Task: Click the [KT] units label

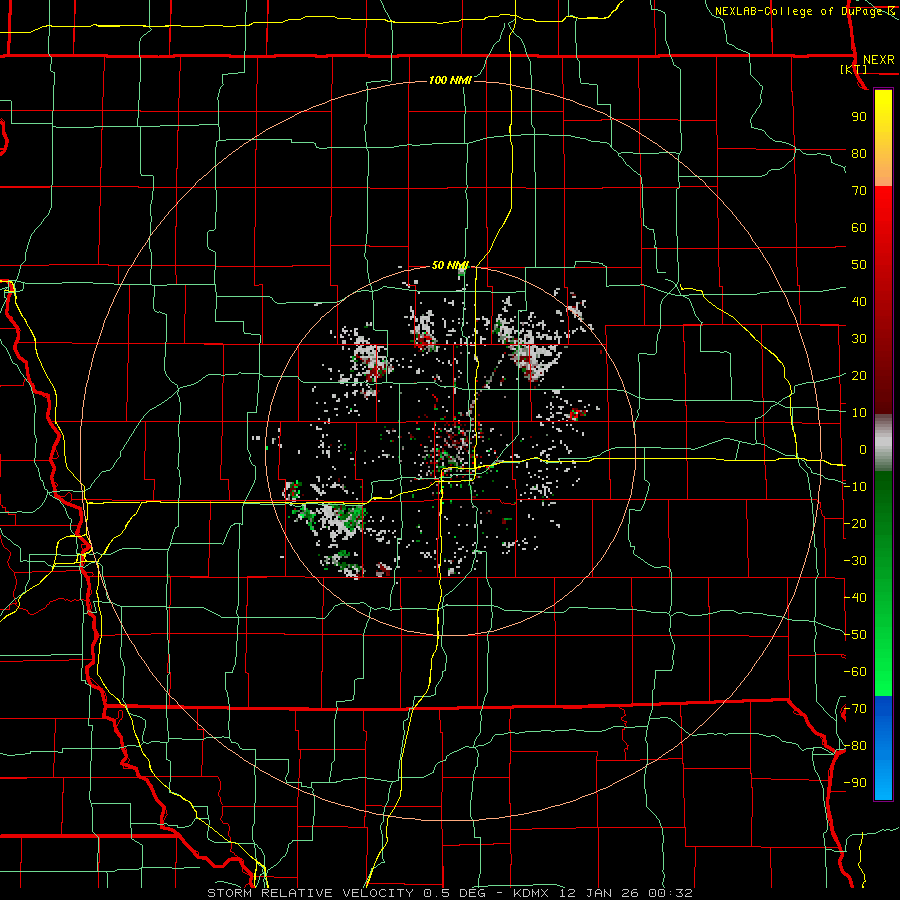Action: [x=854, y=69]
